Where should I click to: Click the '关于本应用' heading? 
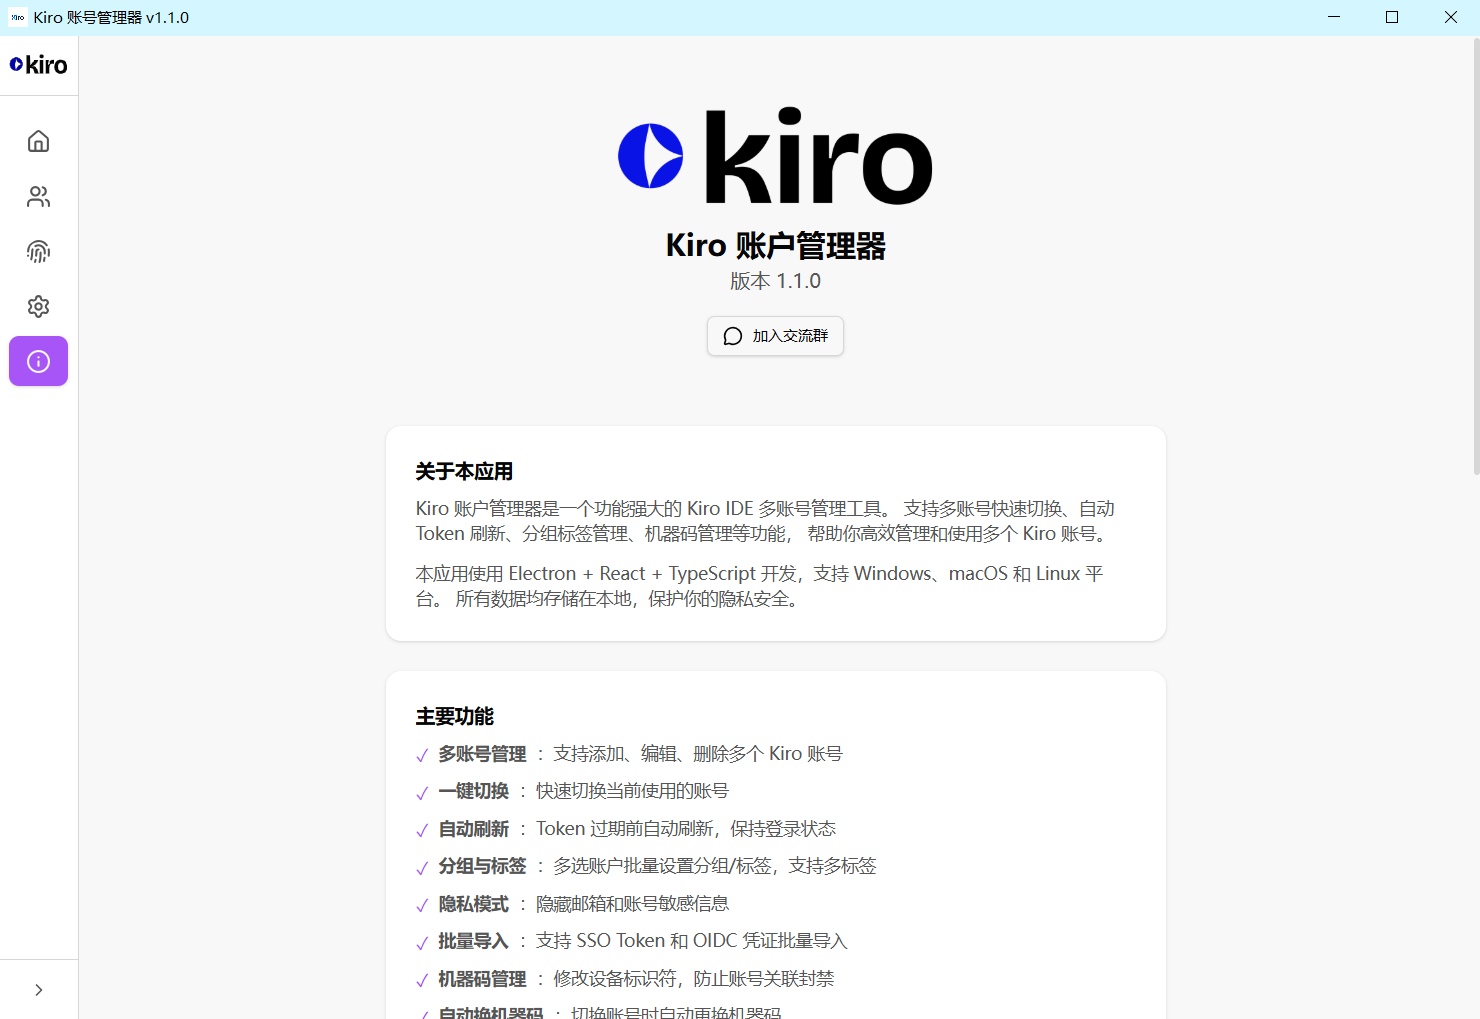tap(464, 471)
